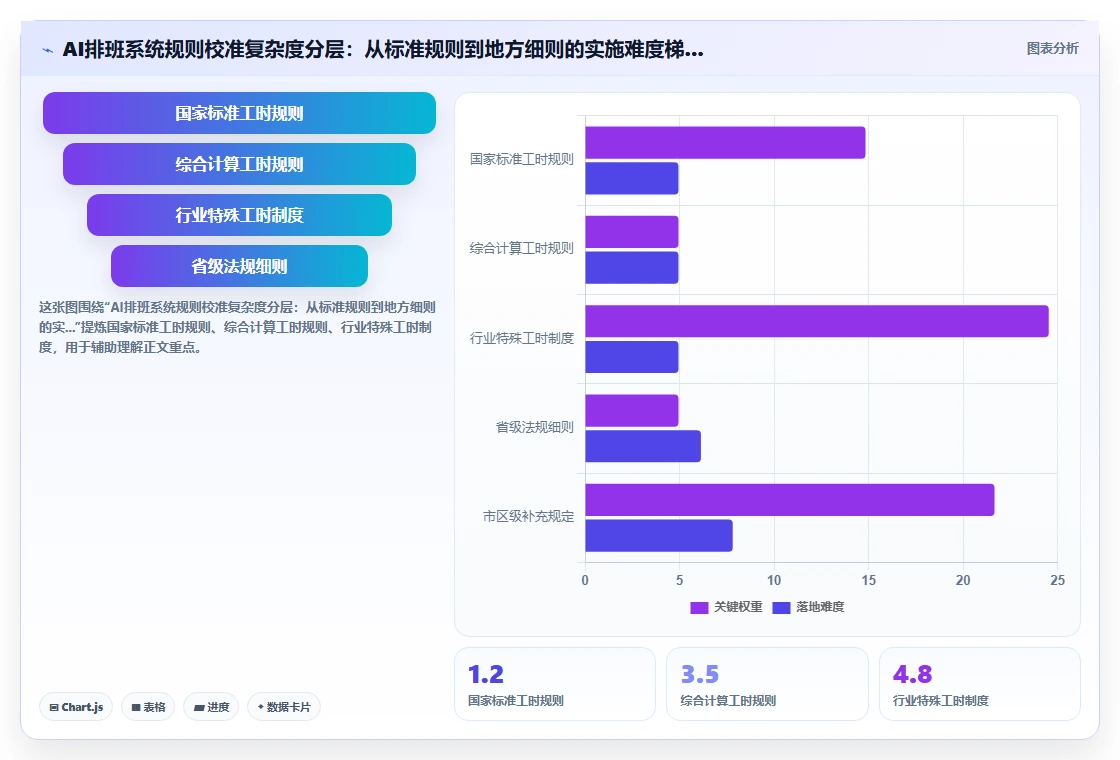
Task: Toggle the 落地难度 legend item
Action: click(x=809, y=607)
